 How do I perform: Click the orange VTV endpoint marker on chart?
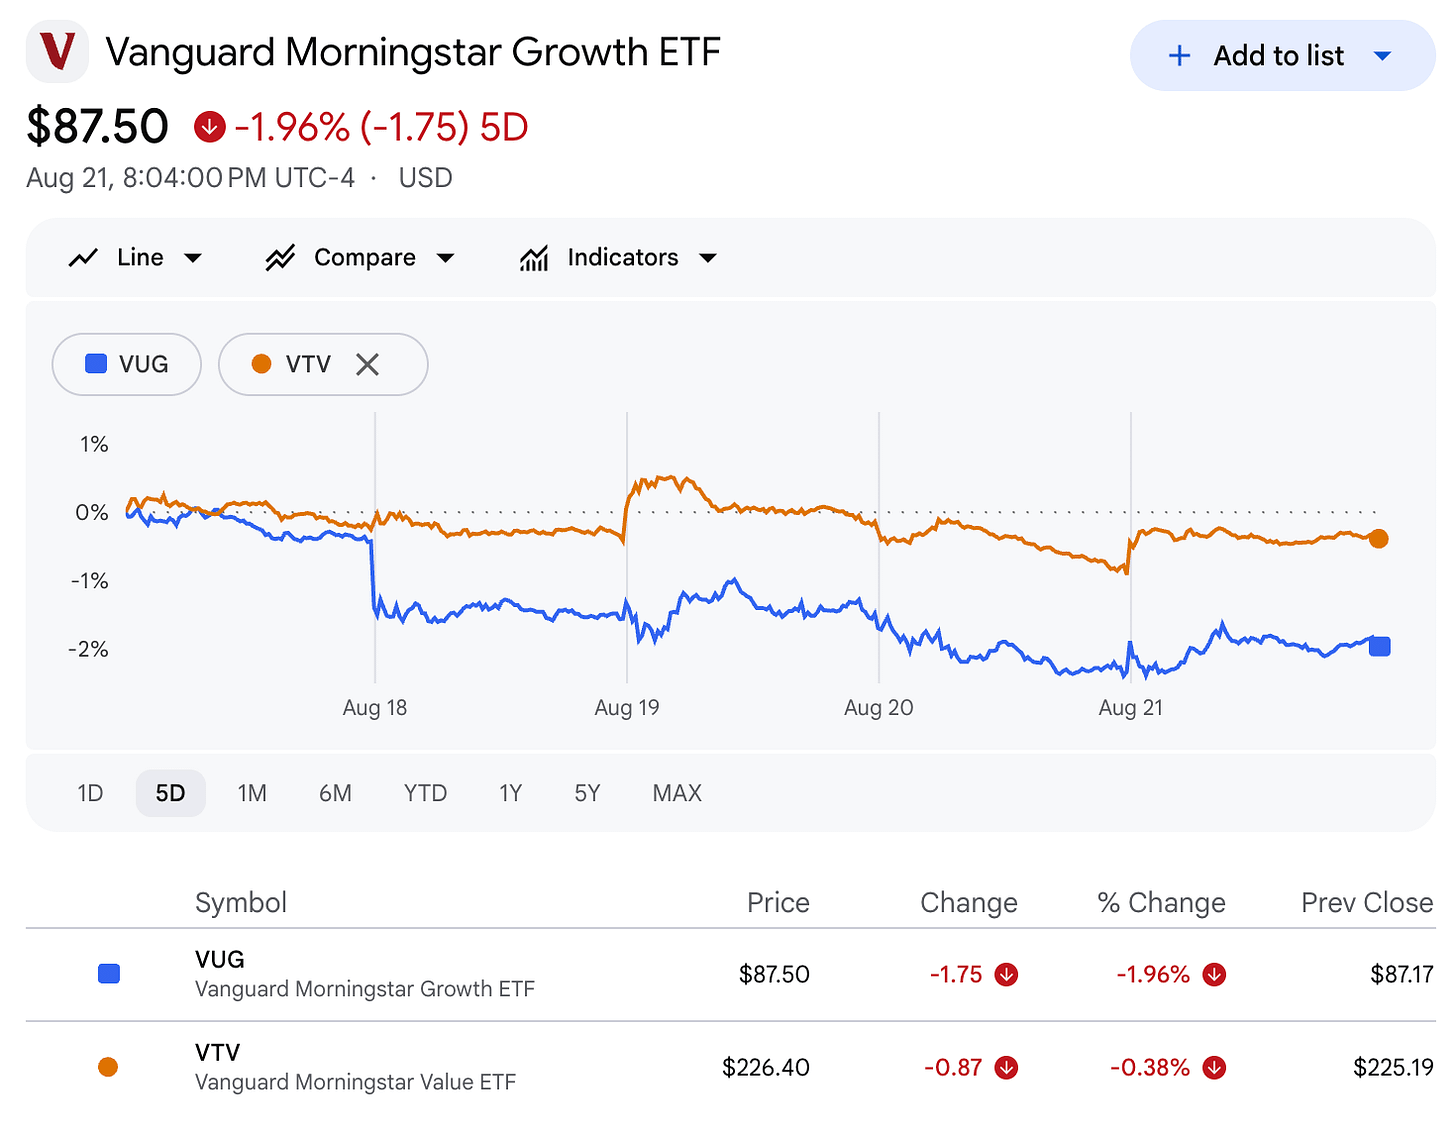[x=1378, y=539]
